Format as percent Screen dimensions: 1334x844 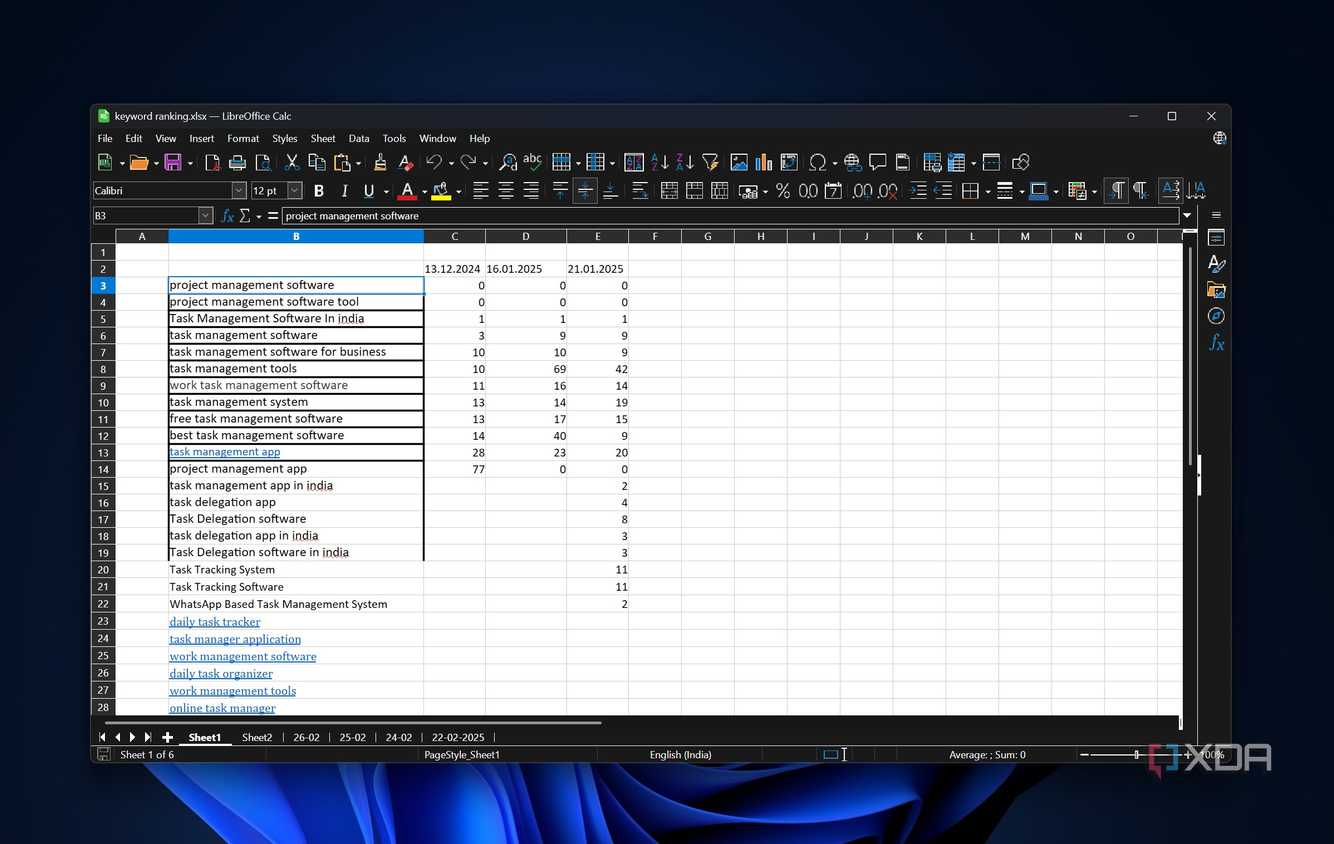pyautogui.click(x=783, y=191)
